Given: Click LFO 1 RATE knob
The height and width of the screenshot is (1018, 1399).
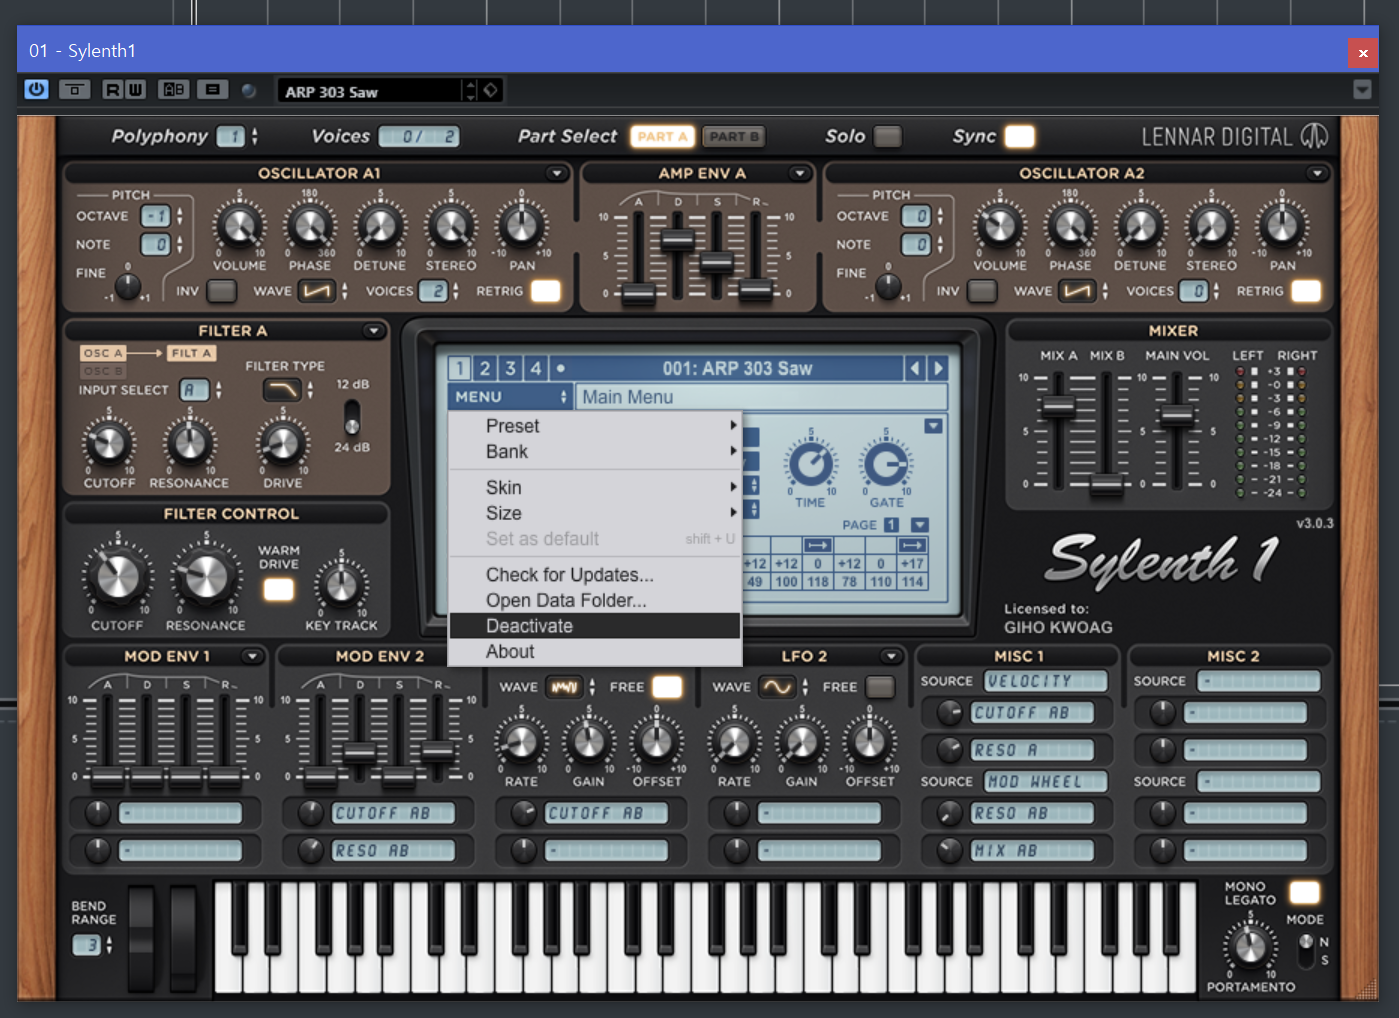Looking at the screenshot, I should coord(520,742).
